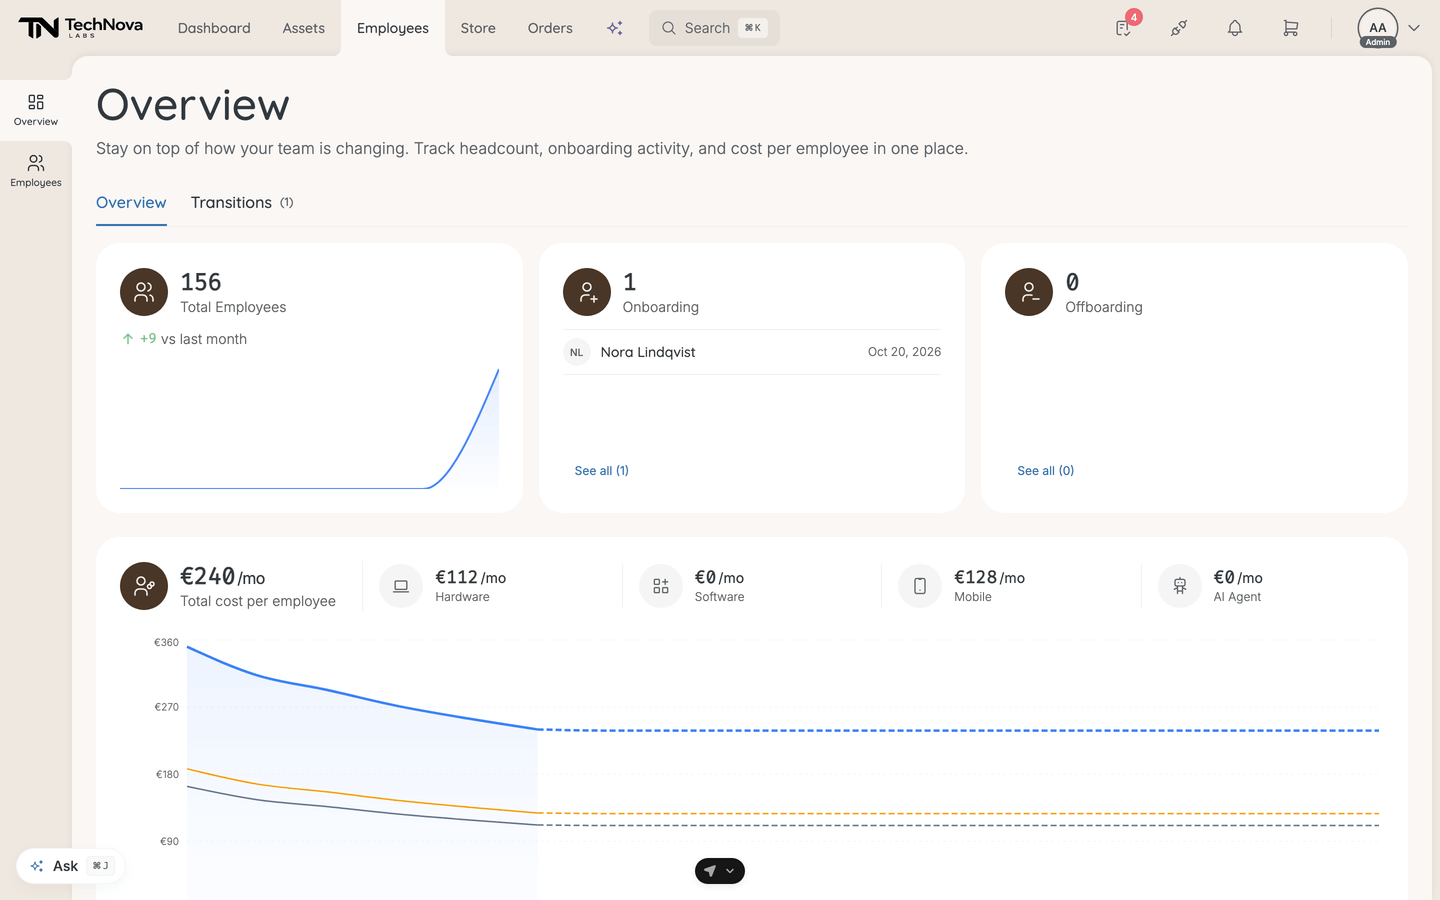Open See all (0) offboarding link

pos(1046,470)
